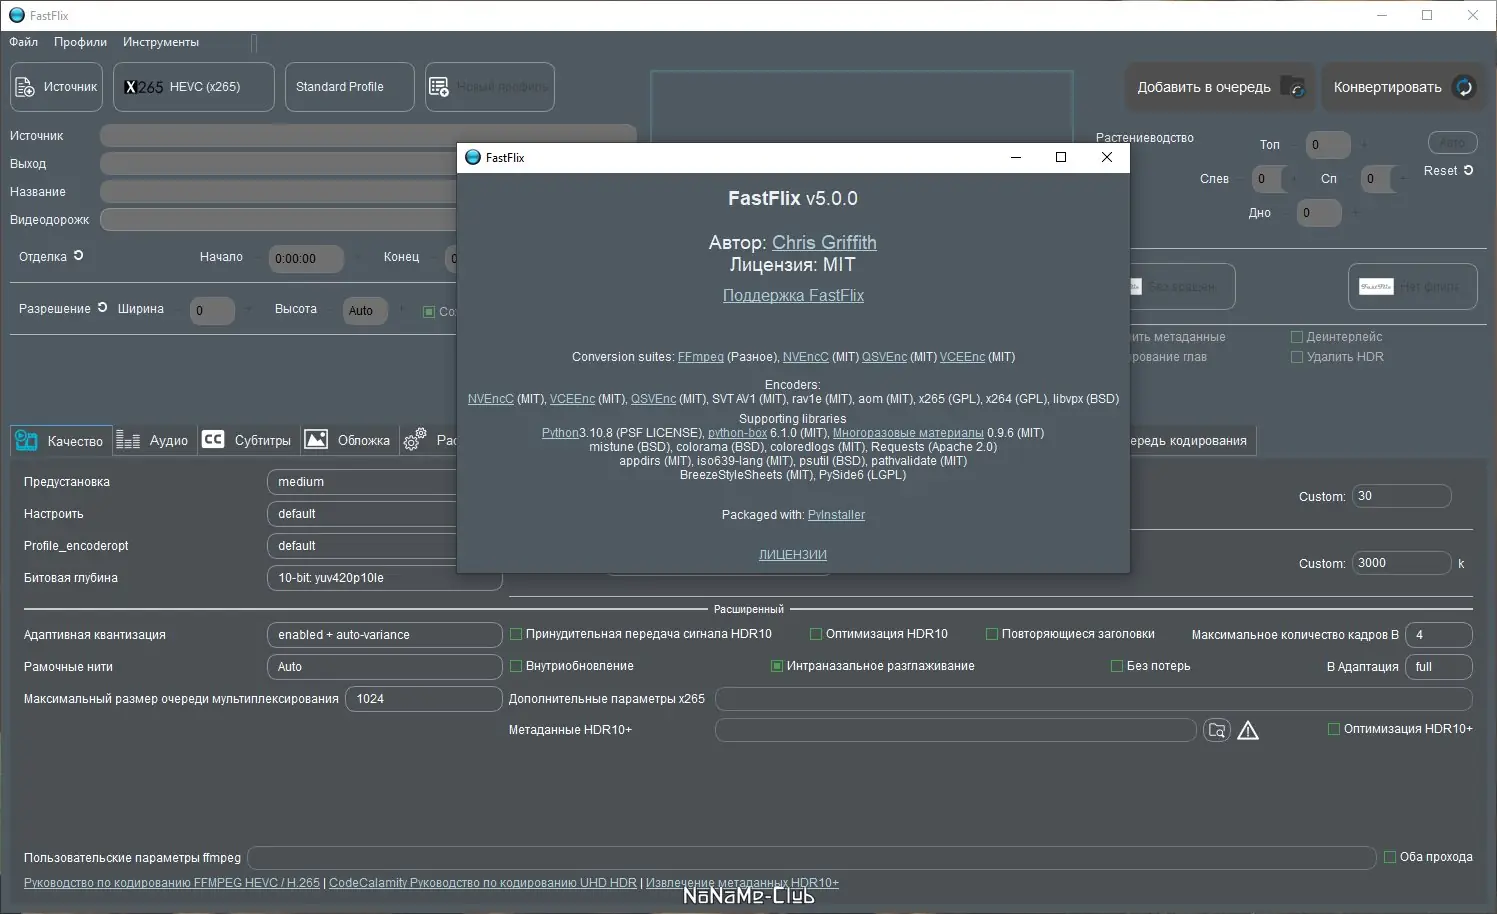Viewport: 1497px width, 914px height.
Task: Open the FFmpeg link in About dialog
Action: click(x=700, y=357)
